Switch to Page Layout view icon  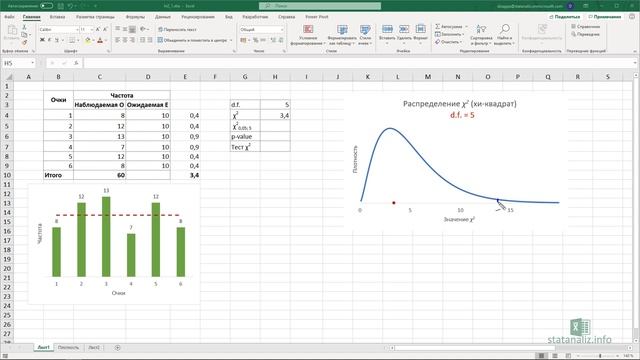click(x=554, y=356)
